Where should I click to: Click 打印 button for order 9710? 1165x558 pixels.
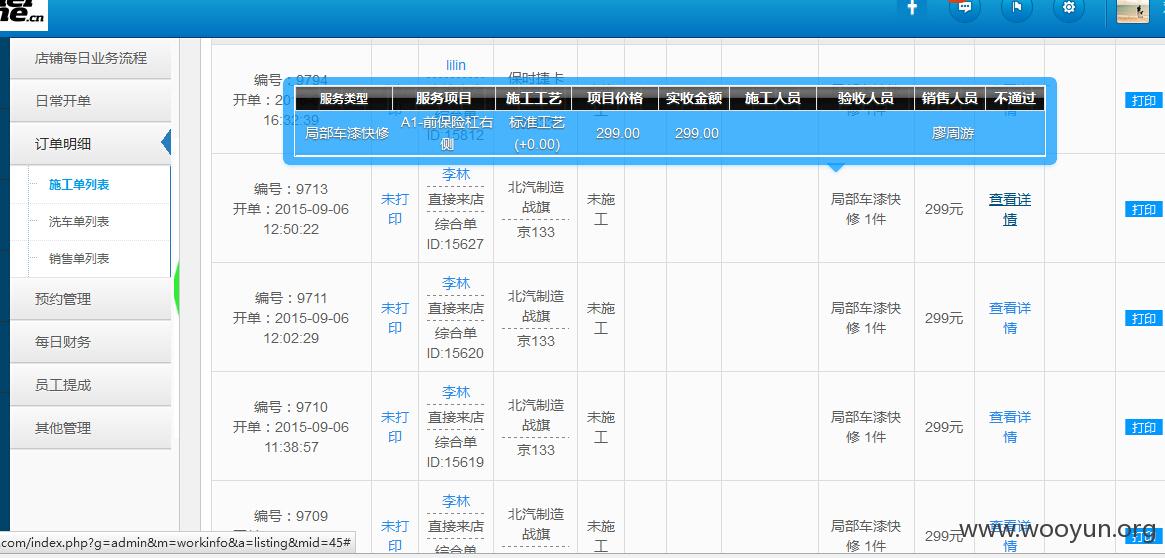(1143, 427)
